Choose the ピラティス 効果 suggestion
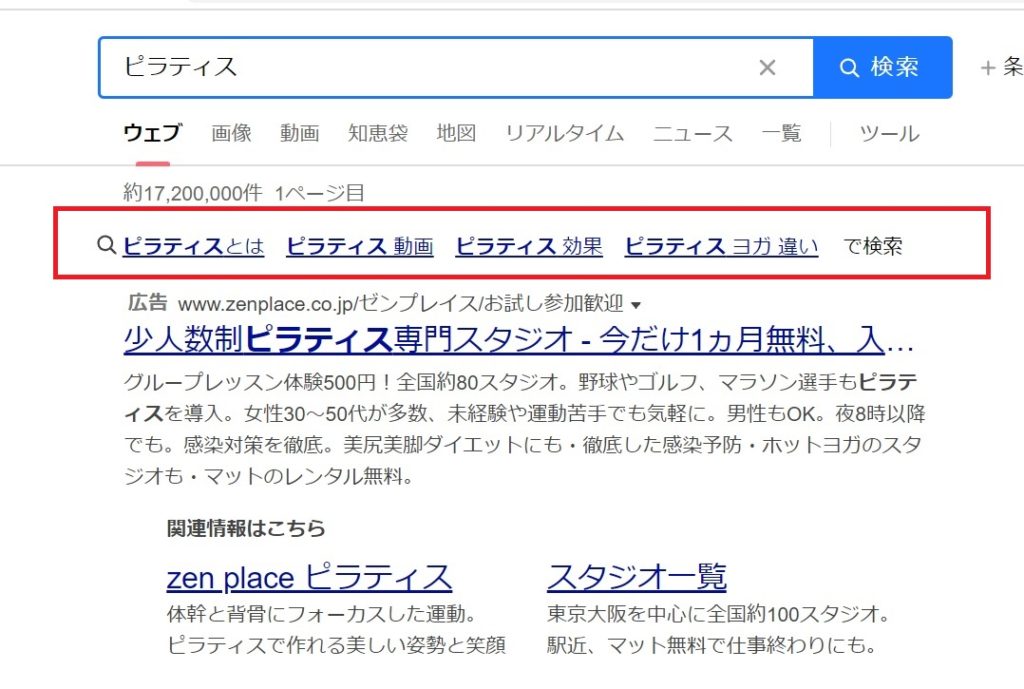 (x=529, y=246)
